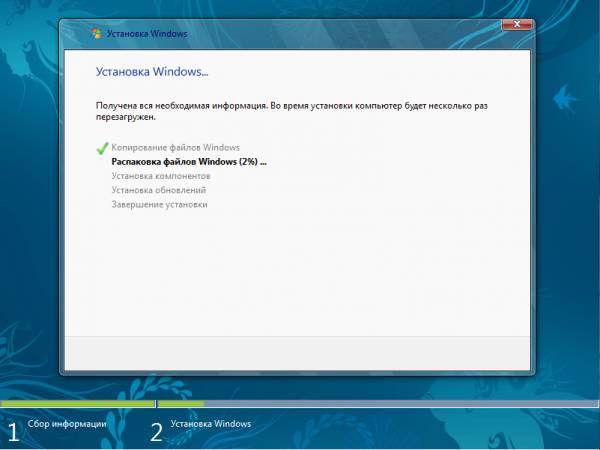Click the first green progress bar segment
Screen dimensions: 600x450
[x=78, y=403]
